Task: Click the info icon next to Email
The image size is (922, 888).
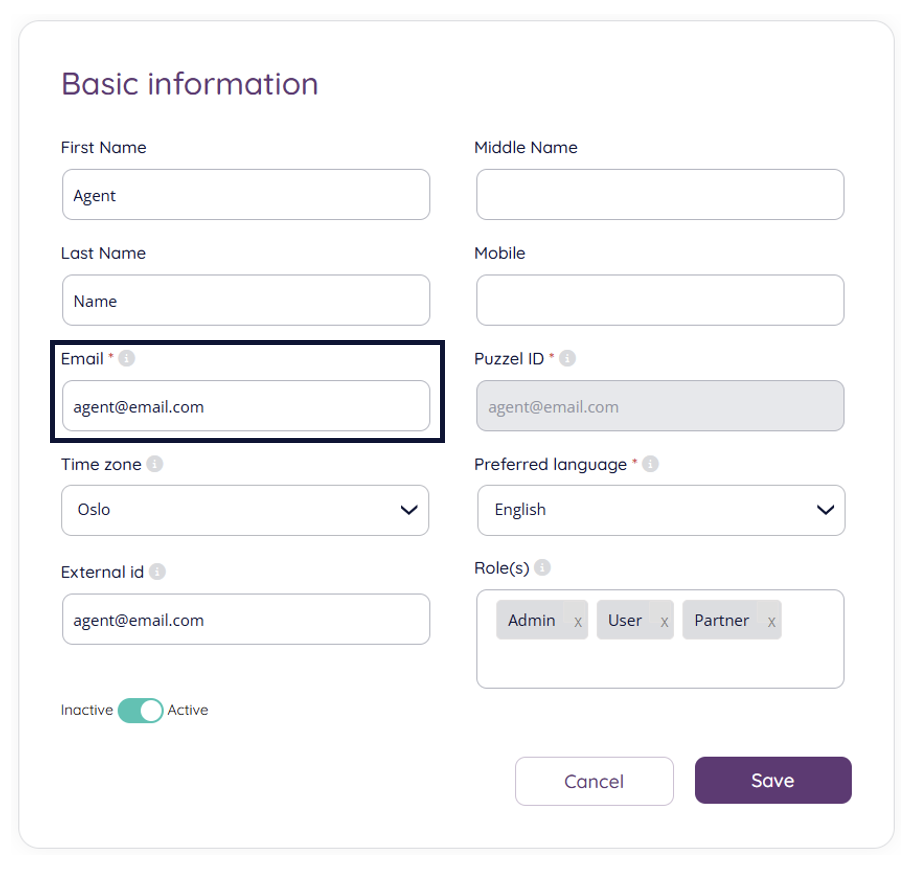Action: (x=127, y=358)
